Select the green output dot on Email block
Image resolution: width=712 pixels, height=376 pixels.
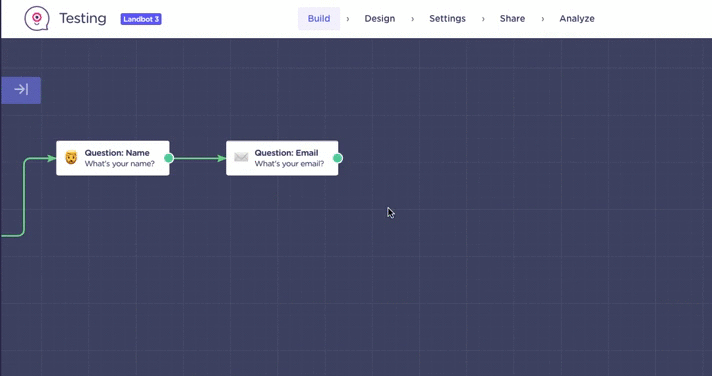tap(337, 158)
